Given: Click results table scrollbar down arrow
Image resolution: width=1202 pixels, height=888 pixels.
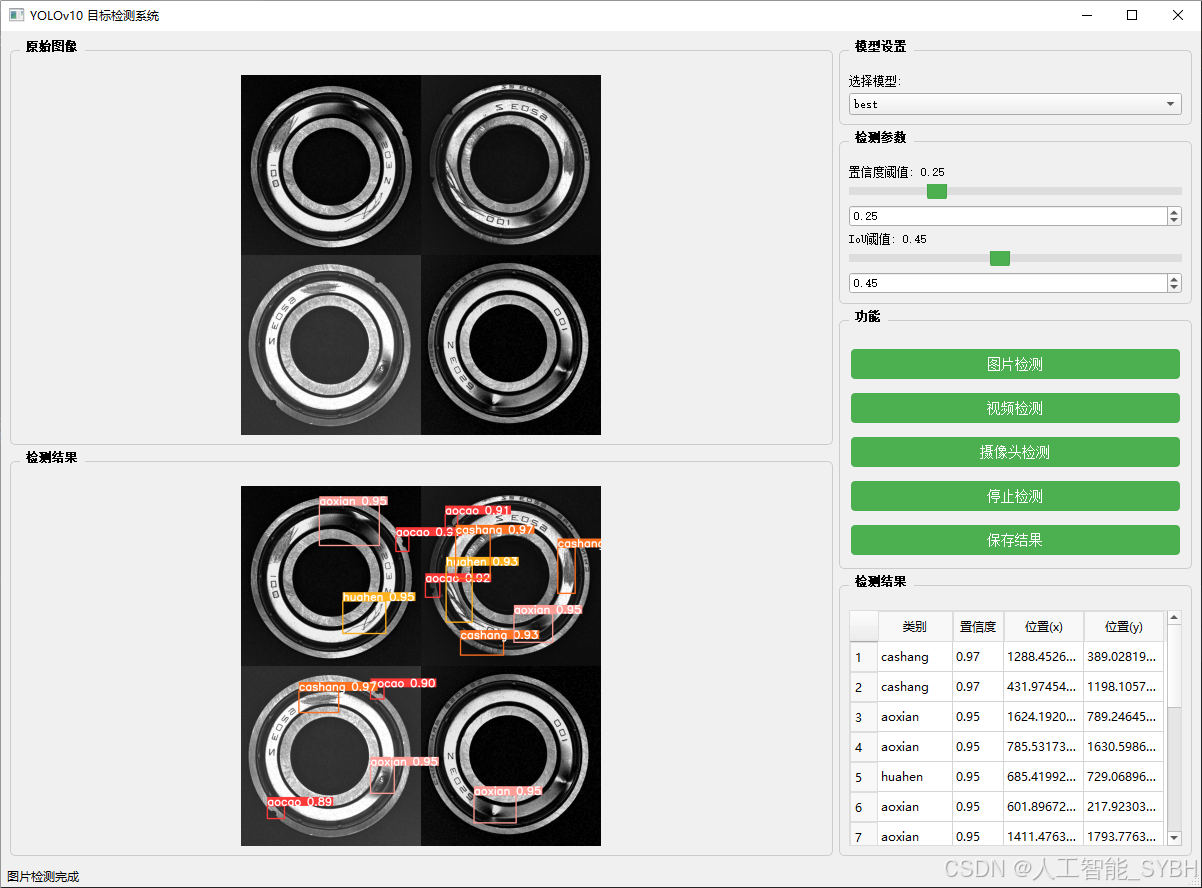Looking at the screenshot, I should click(x=1174, y=837).
